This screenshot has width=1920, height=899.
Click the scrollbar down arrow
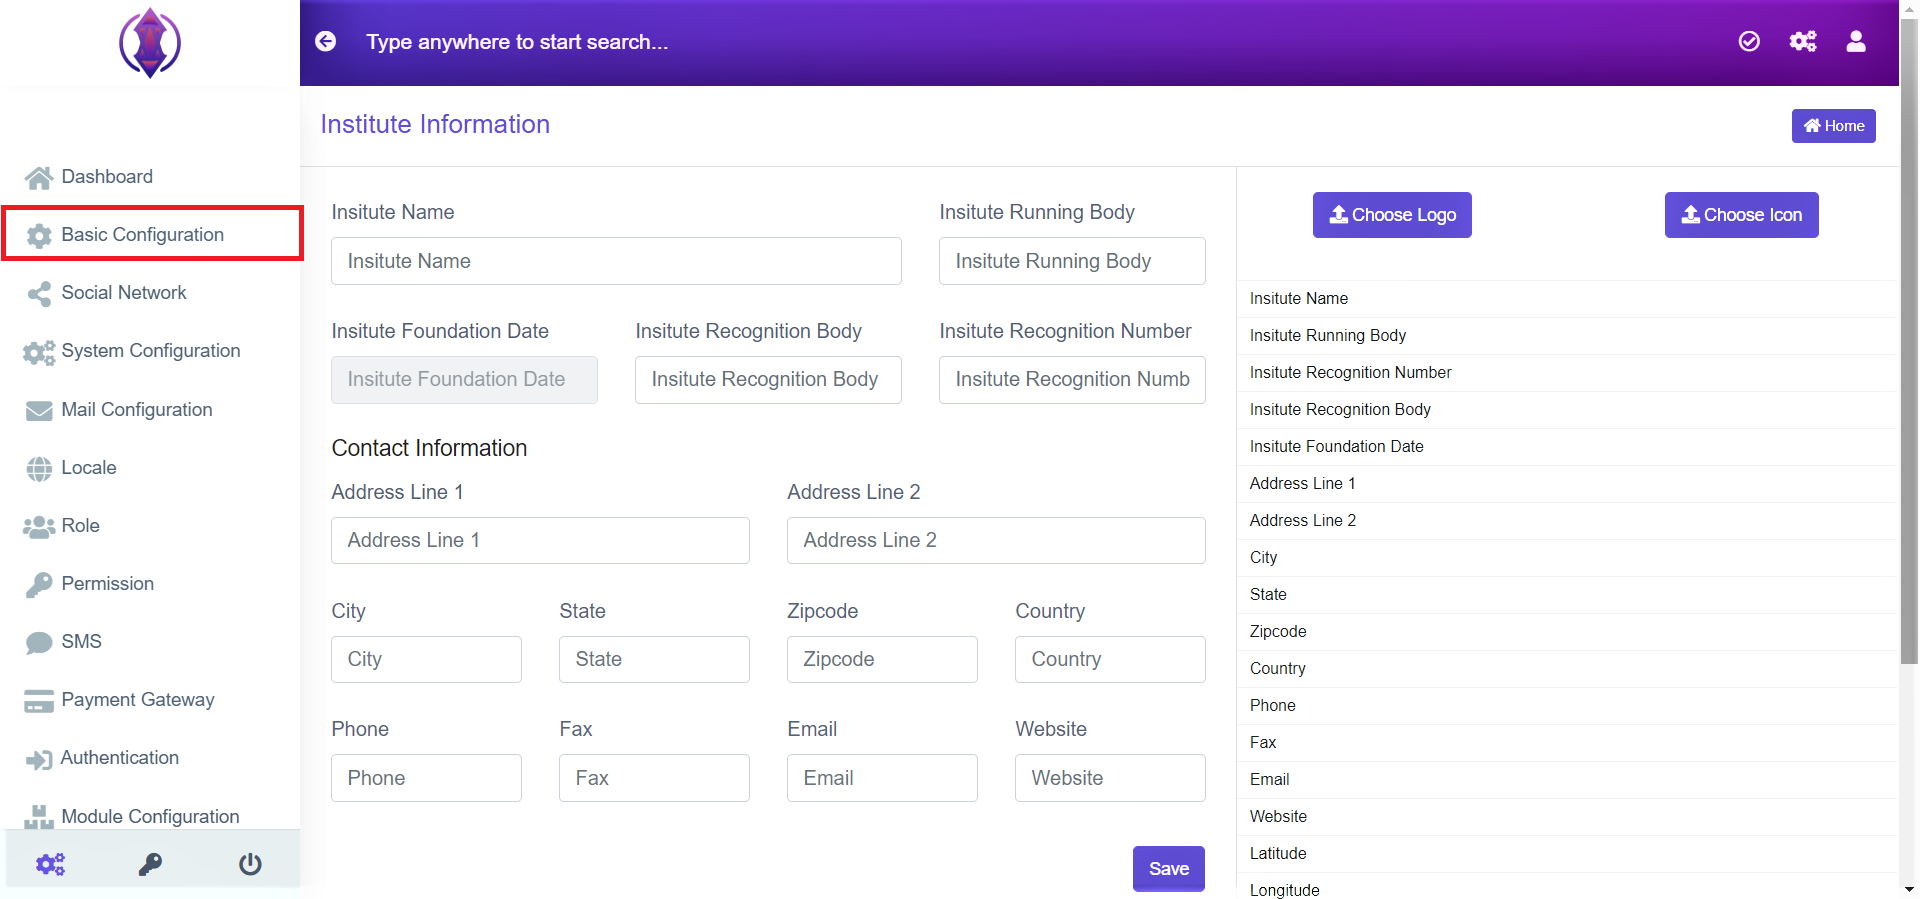[x=1909, y=889]
